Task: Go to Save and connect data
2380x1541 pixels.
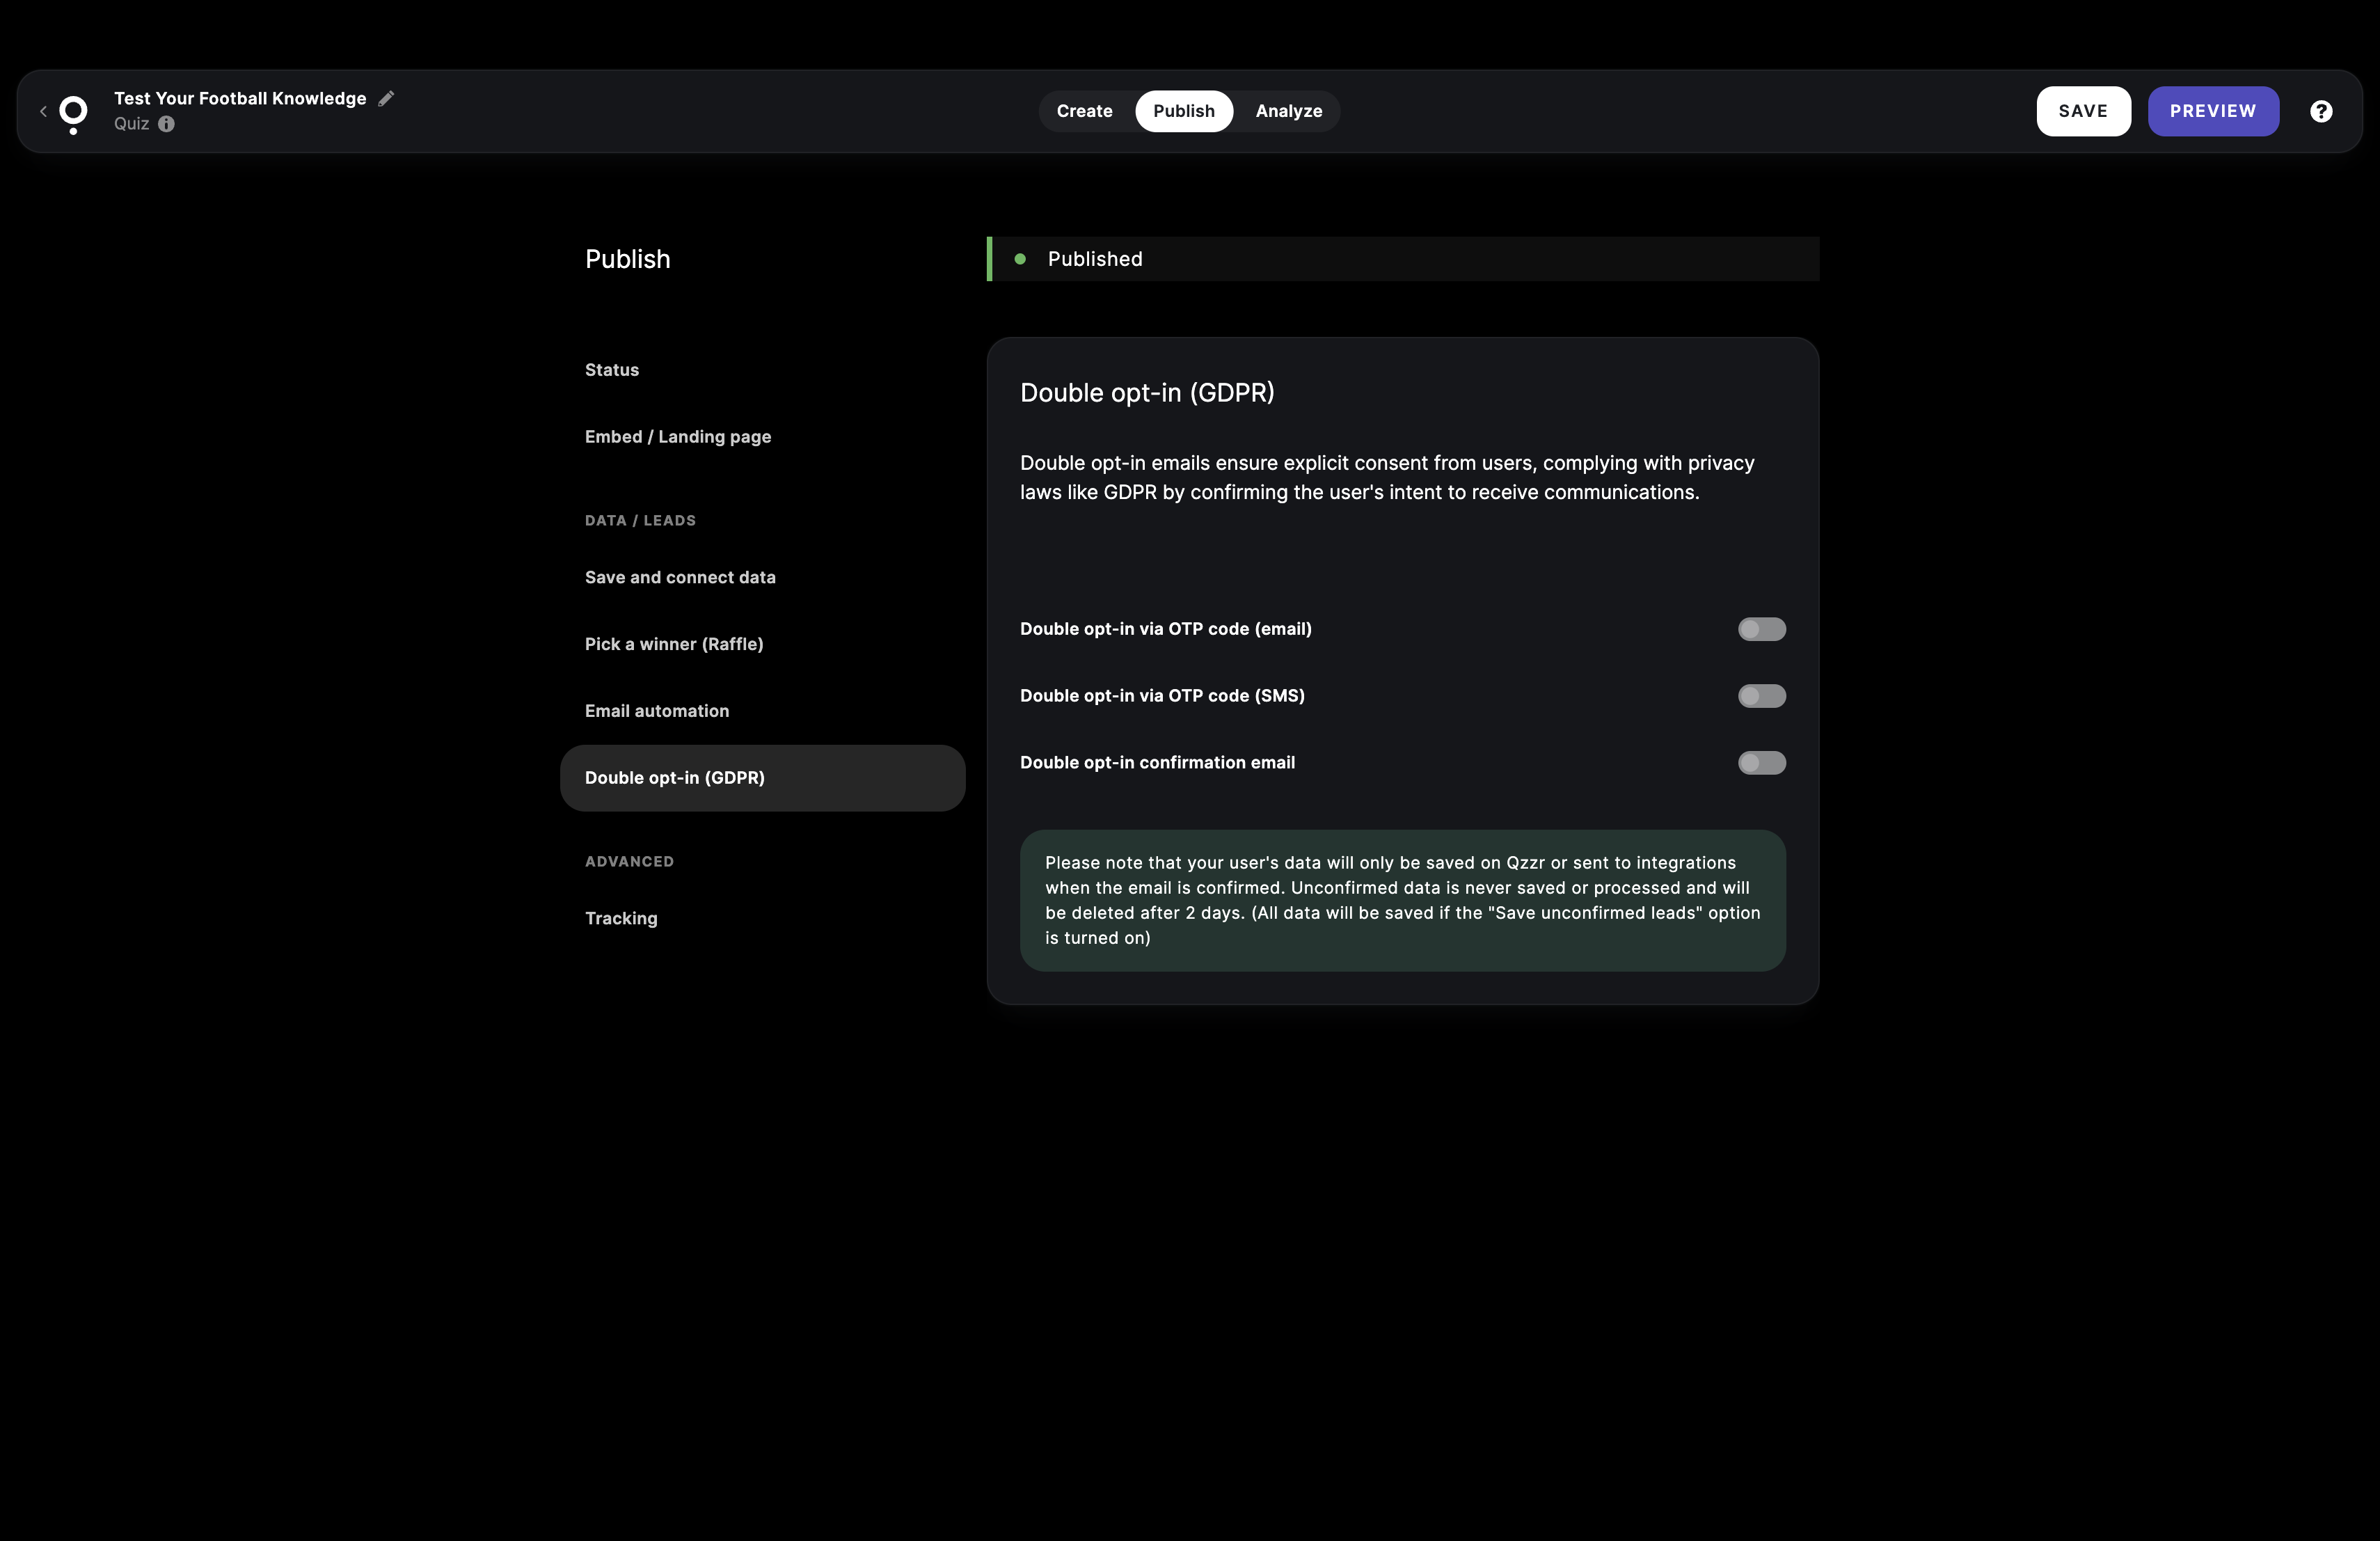Action: 679,577
